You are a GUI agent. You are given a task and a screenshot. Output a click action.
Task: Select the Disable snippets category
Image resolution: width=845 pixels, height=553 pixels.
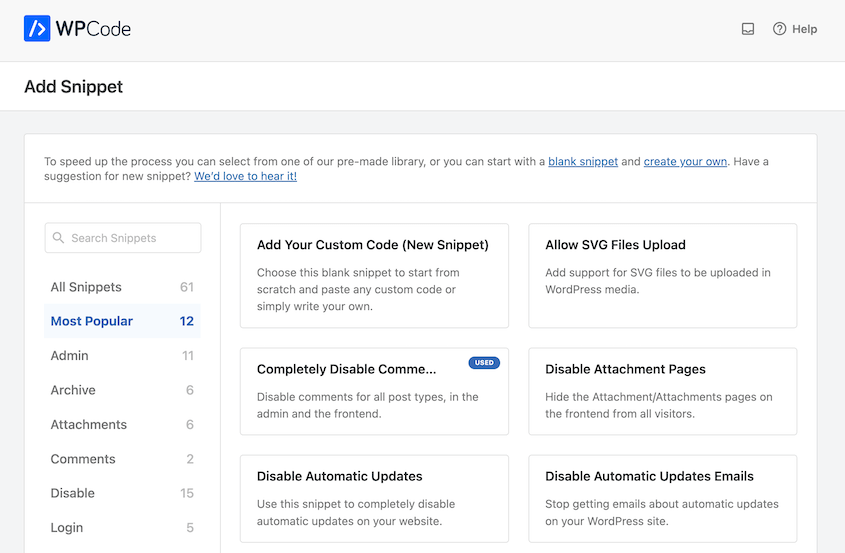(x=73, y=493)
